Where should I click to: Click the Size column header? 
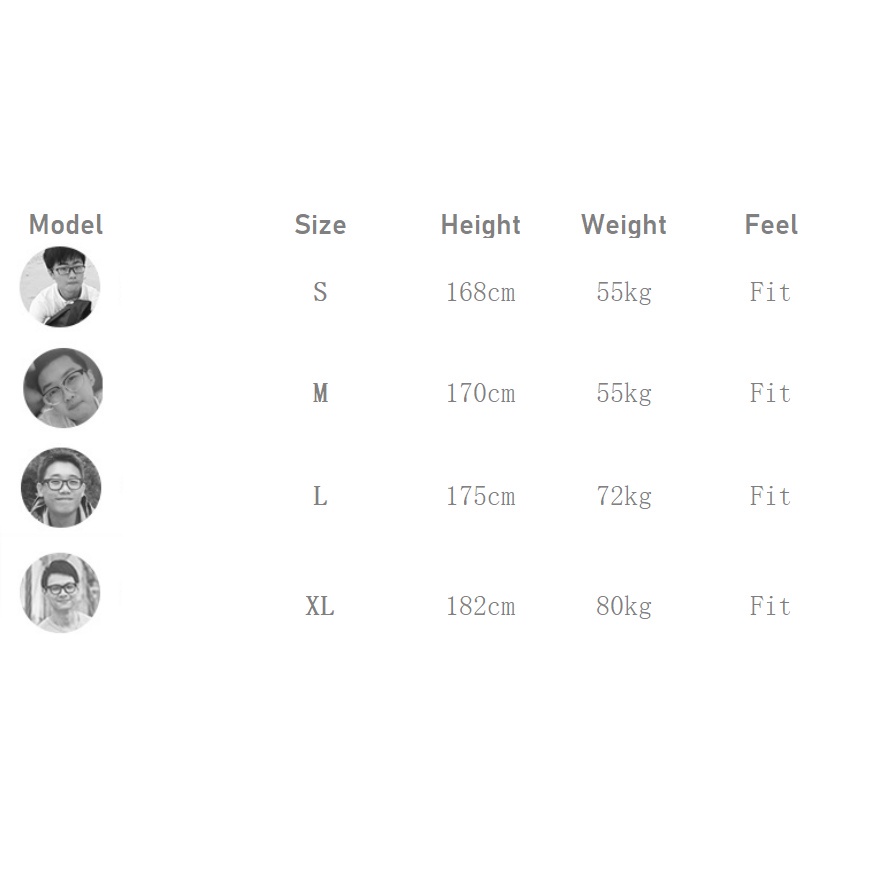320,225
